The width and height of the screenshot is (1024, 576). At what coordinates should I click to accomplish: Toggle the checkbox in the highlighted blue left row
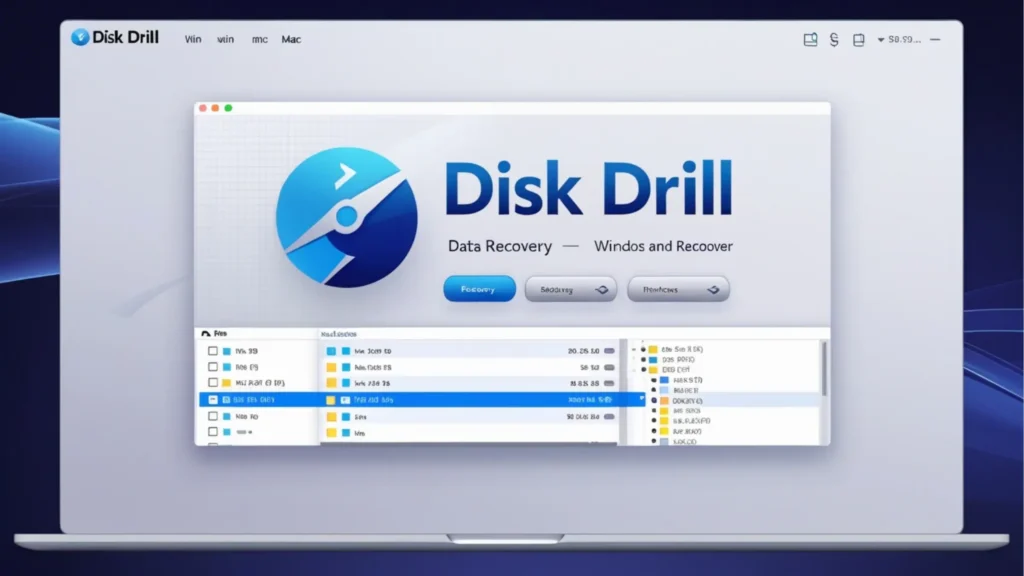213,399
